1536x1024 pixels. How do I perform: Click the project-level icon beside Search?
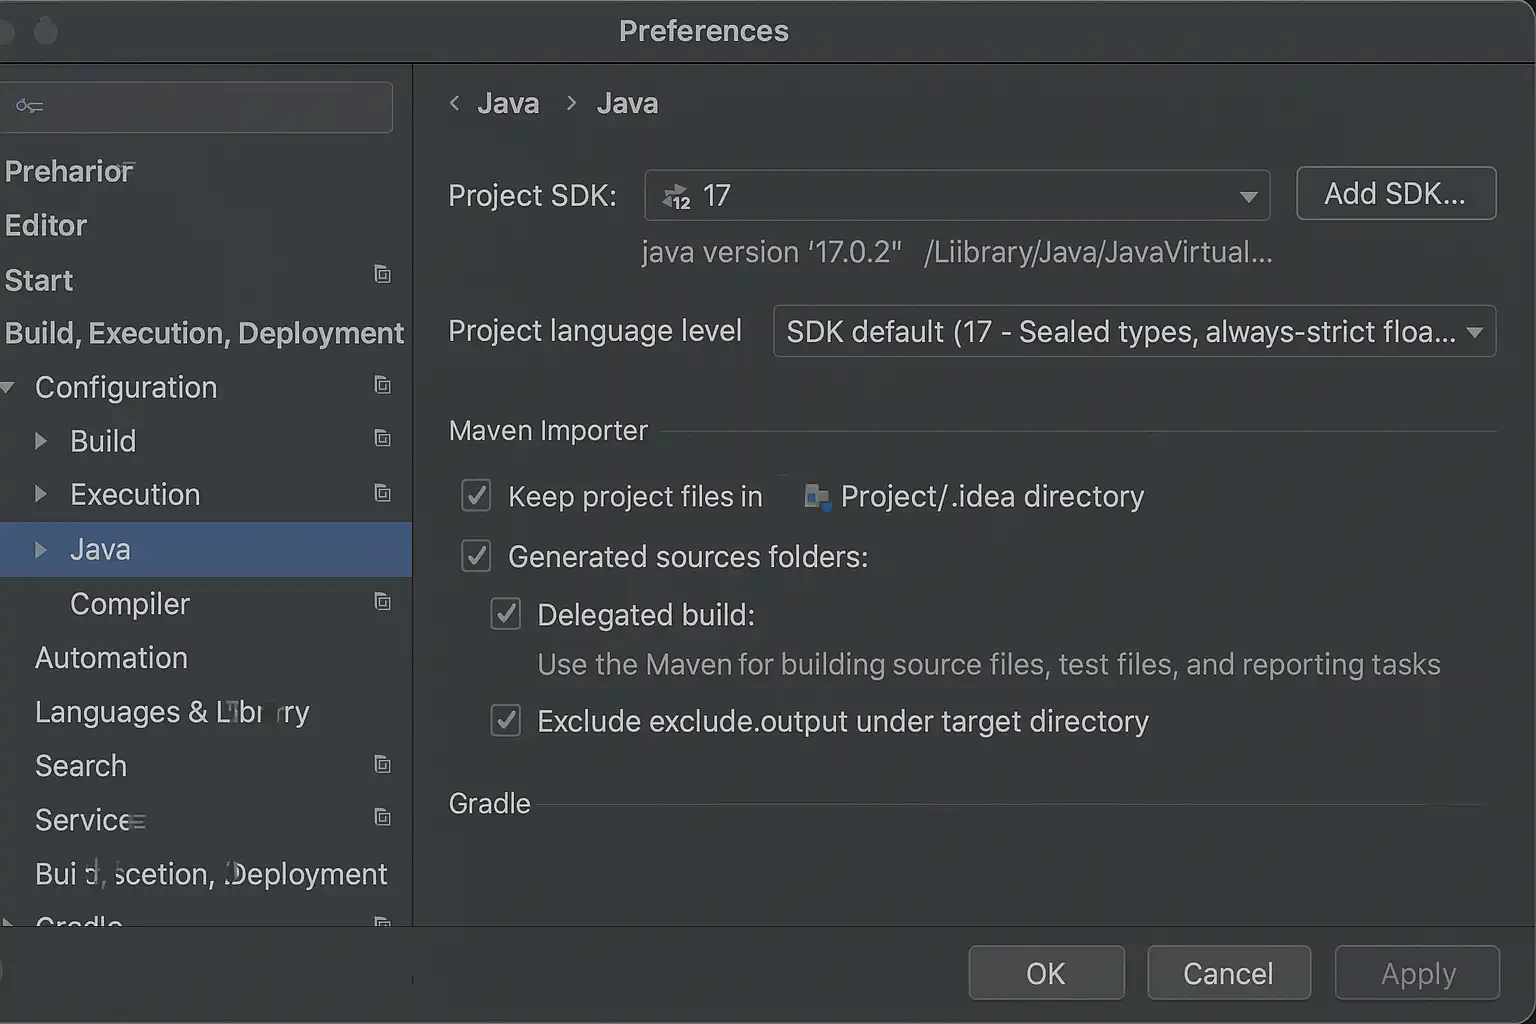click(x=382, y=764)
